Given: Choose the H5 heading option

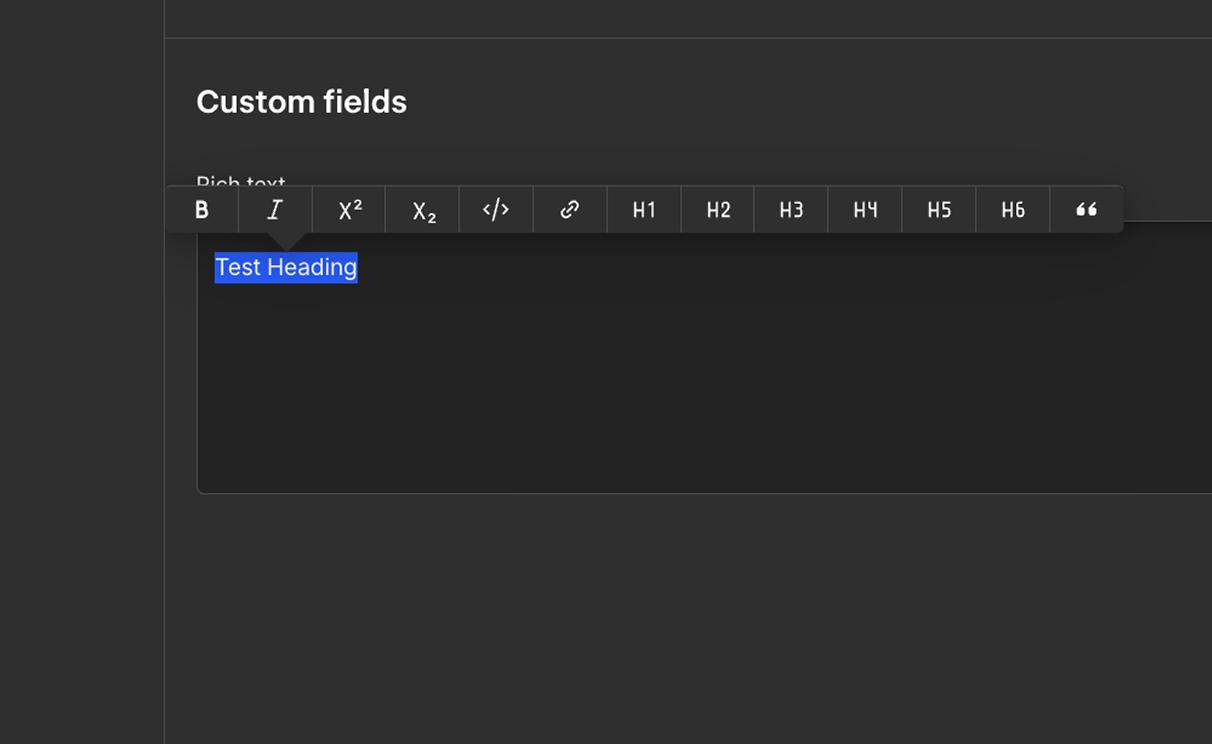Looking at the screenshot, I should pyautogui.click(x=939, y=209).
